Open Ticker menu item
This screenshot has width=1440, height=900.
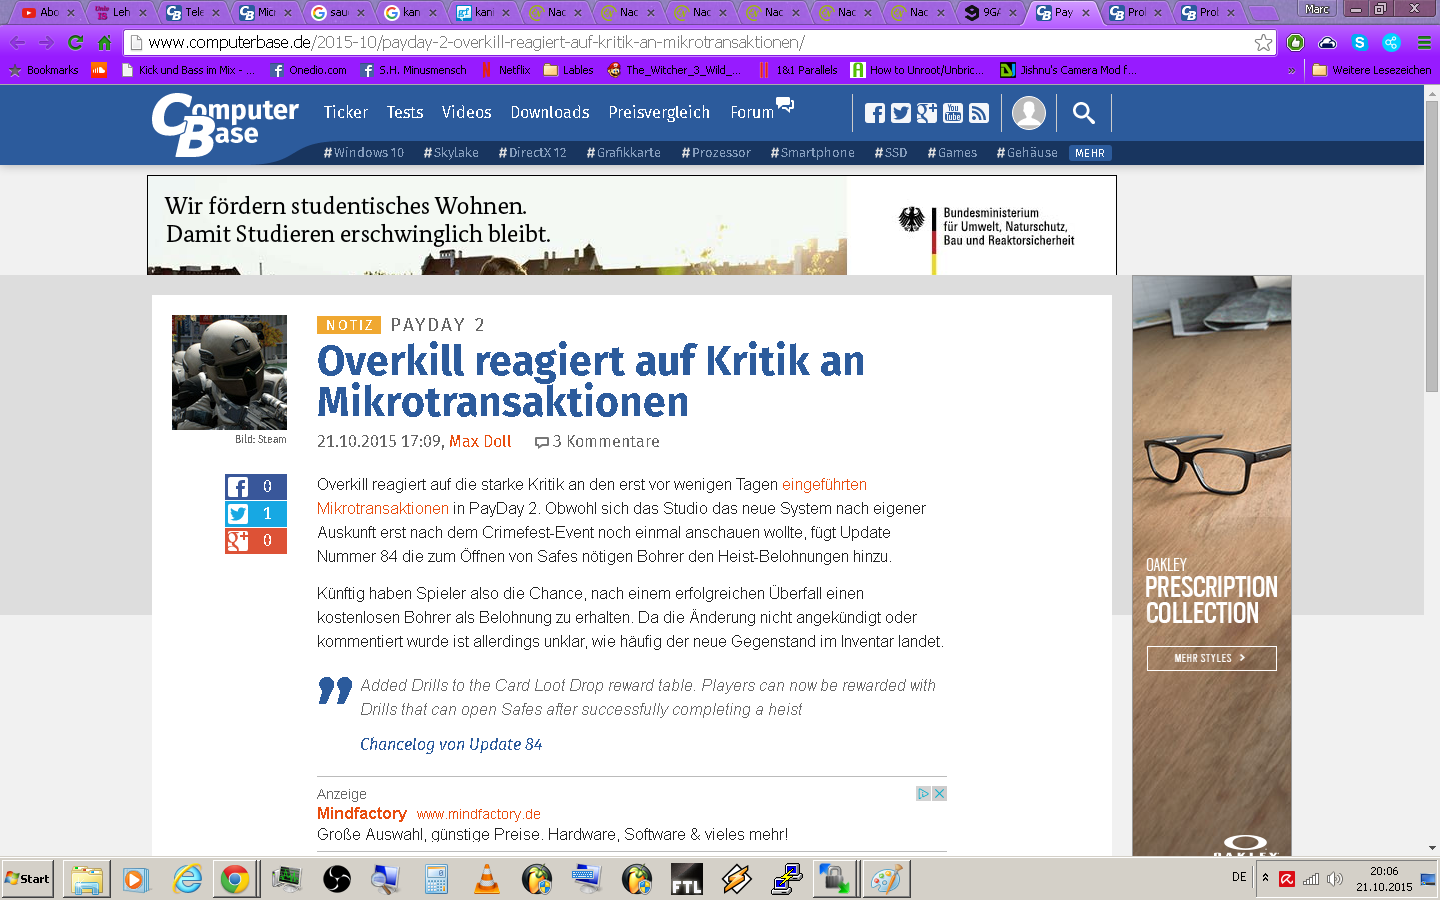345,112
